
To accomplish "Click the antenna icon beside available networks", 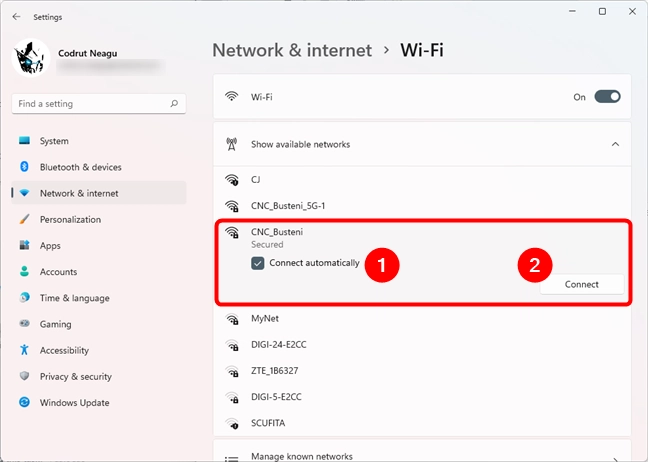I will tap(231, 144).
